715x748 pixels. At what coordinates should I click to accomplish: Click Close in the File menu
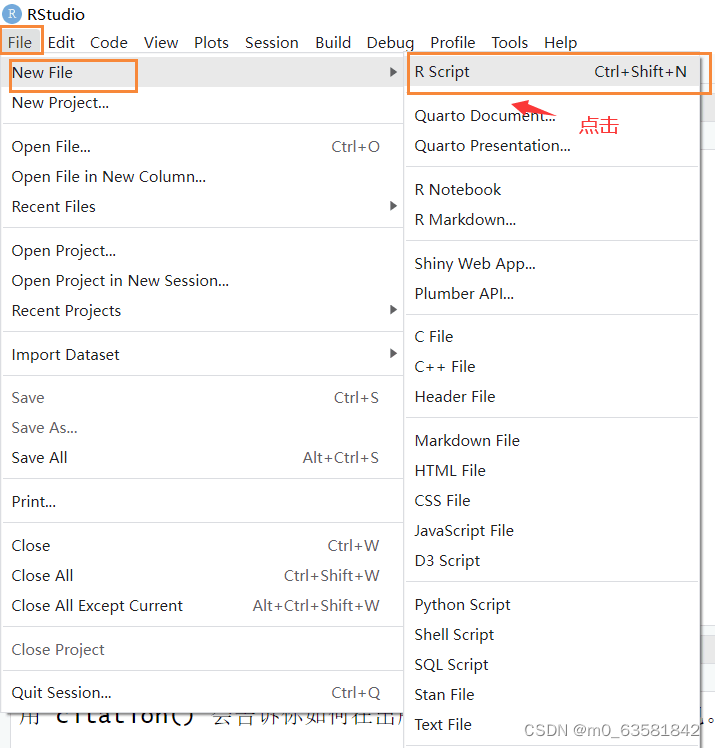pos(203,546)
